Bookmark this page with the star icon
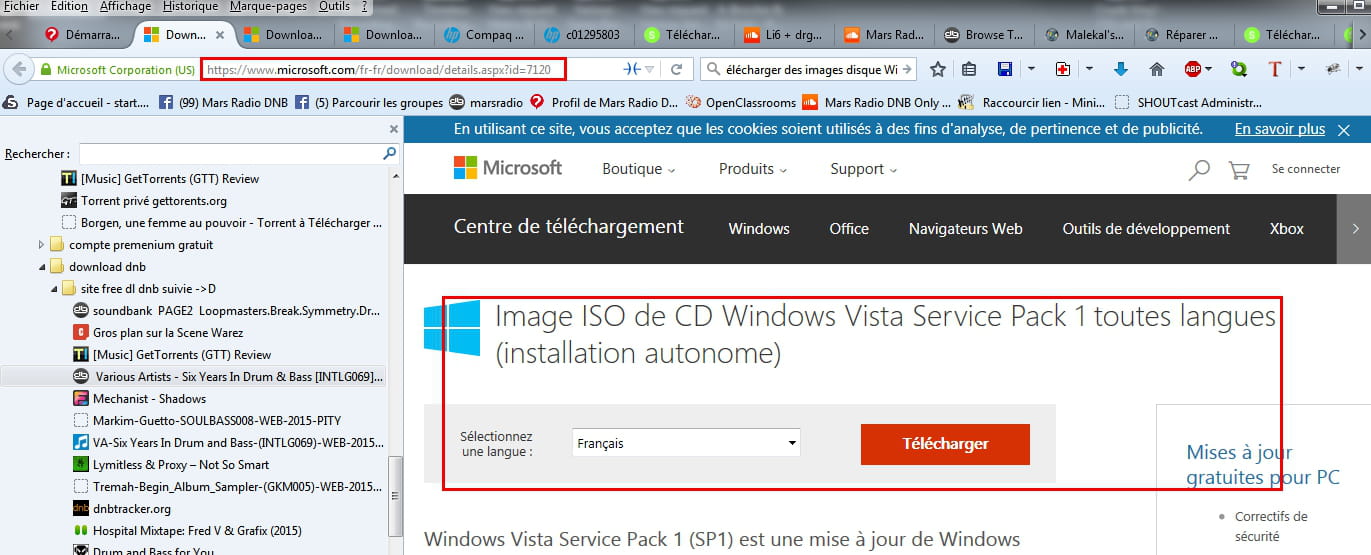 [x=938, y=70]
